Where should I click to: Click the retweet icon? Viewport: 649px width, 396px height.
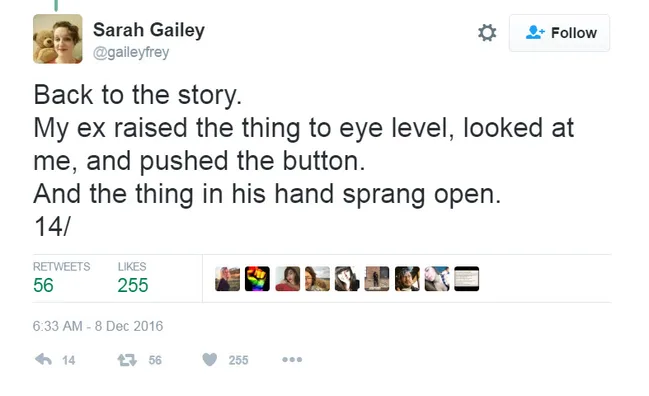click(127, 360)
